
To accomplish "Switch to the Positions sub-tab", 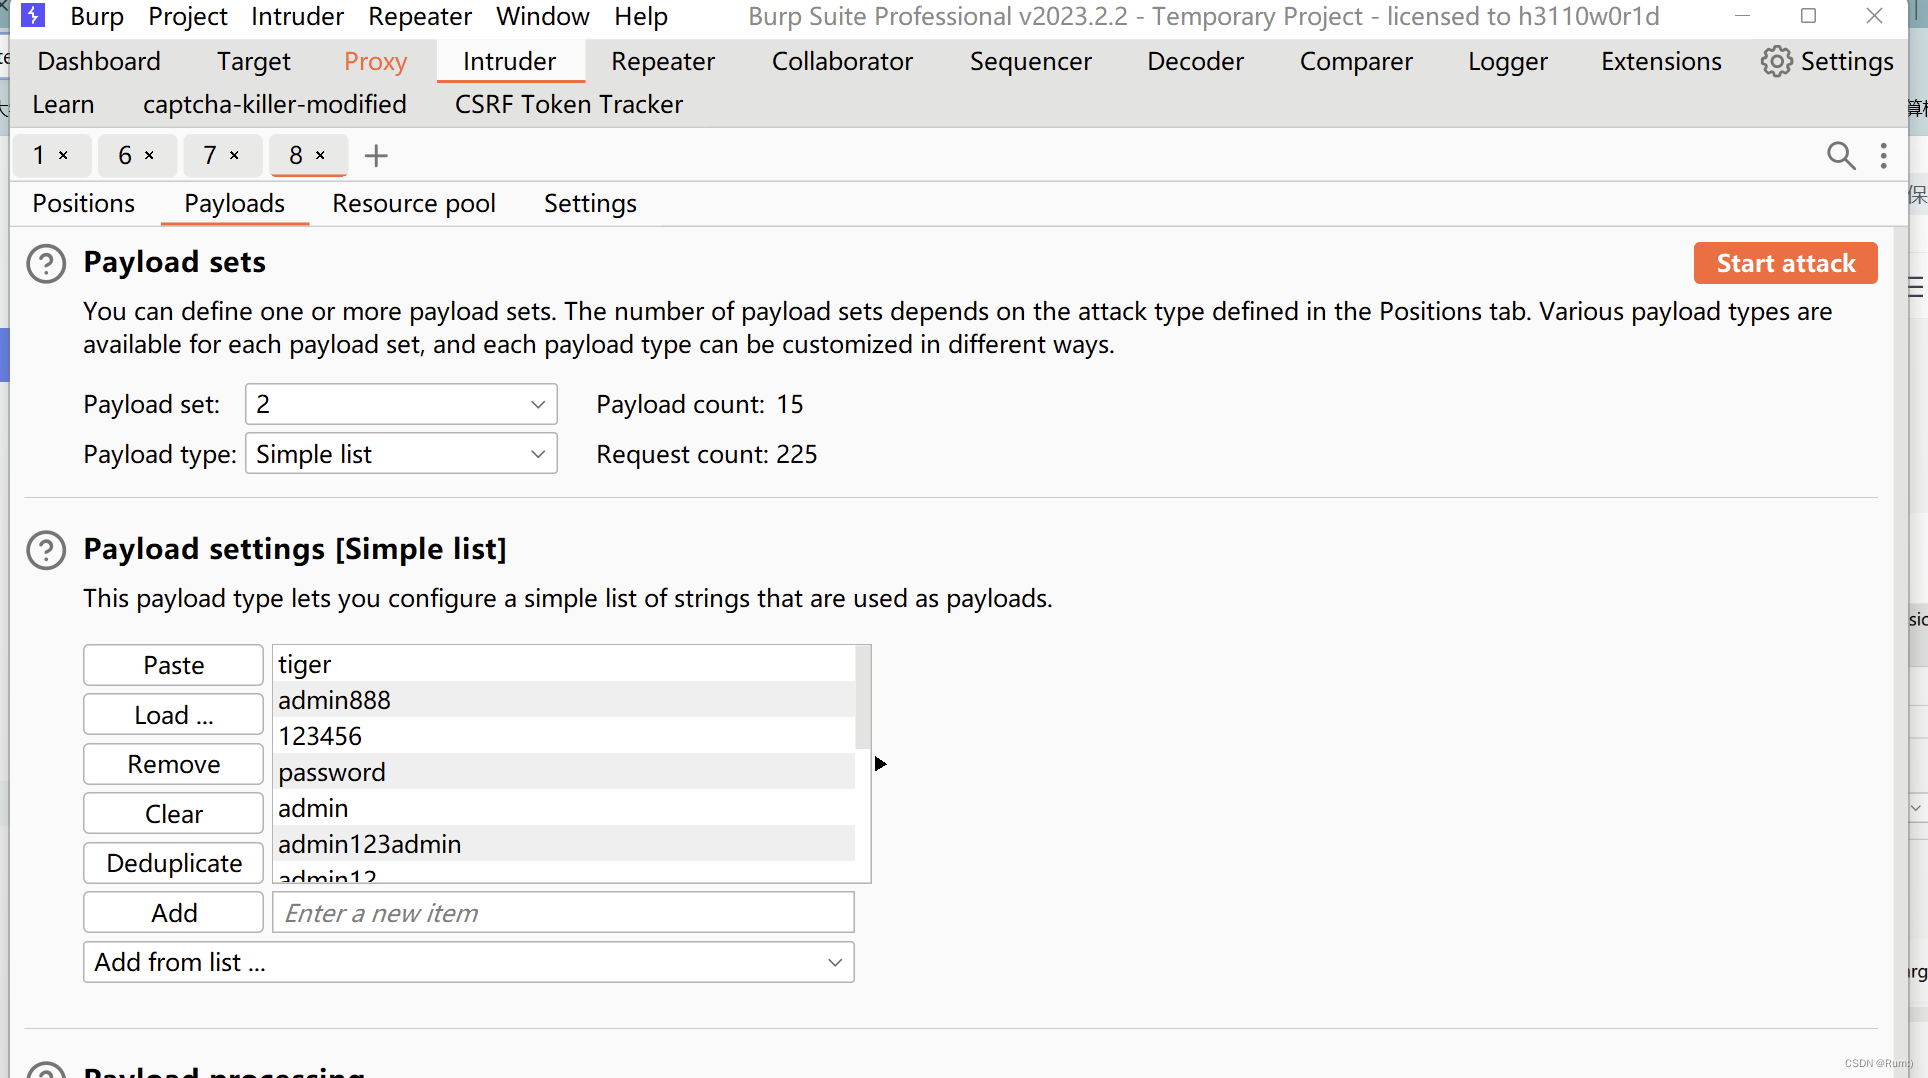I will coord(84,203).
